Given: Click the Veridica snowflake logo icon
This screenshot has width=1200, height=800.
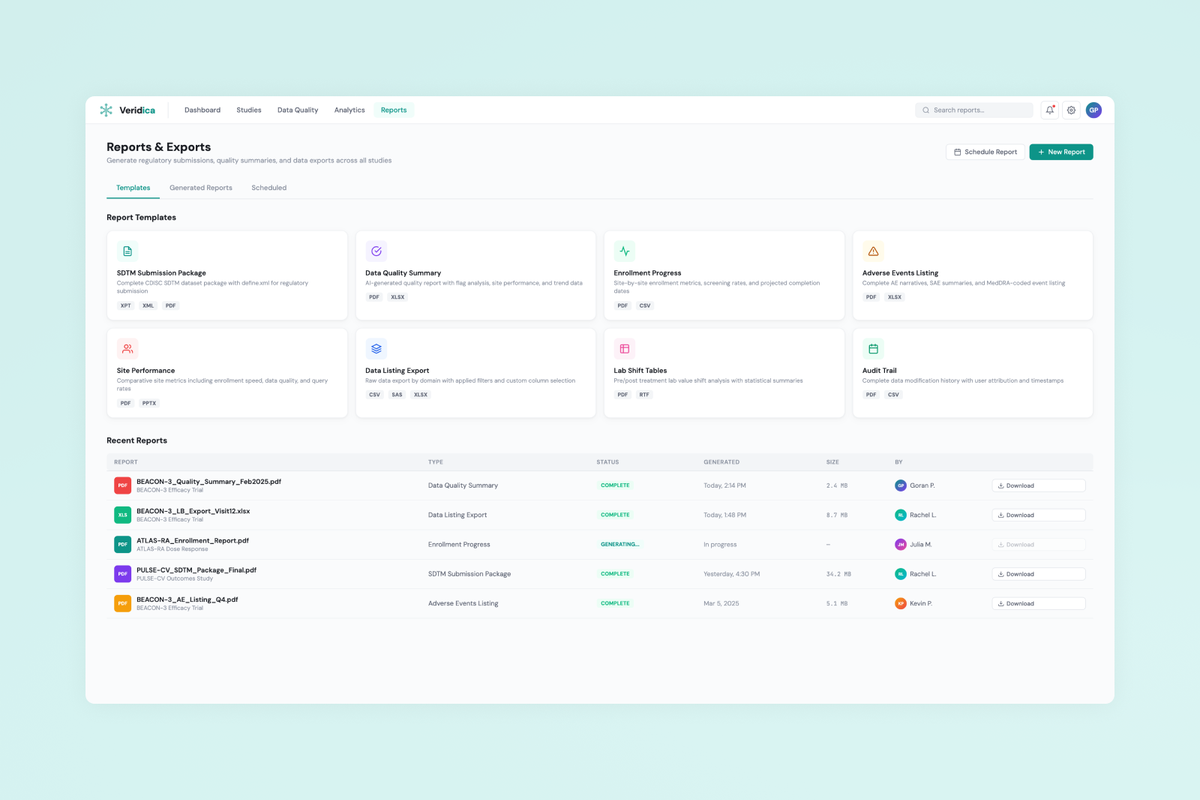Looking at the screenshot, I should pos(106,110).
